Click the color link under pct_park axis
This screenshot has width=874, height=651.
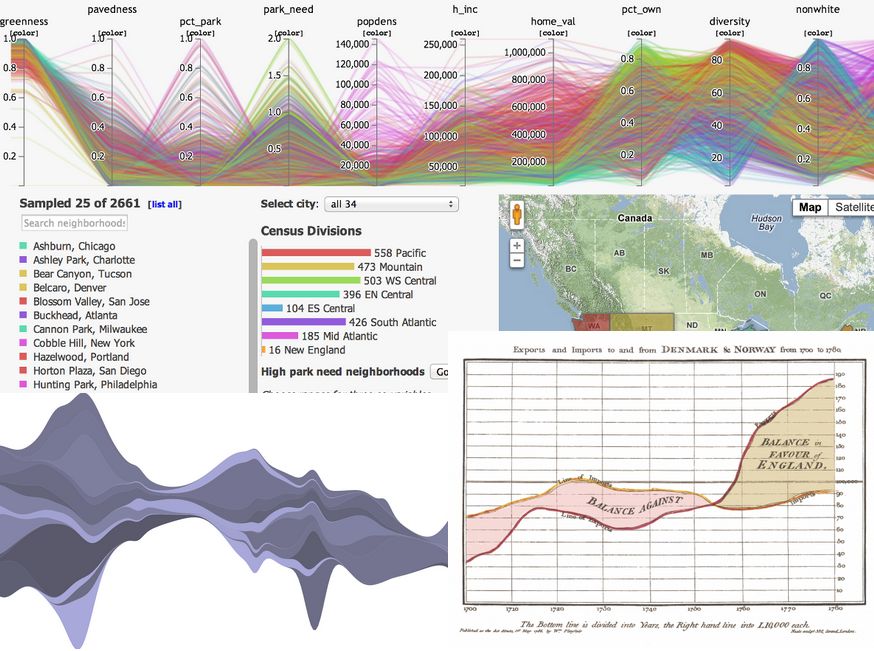point(200,33)
